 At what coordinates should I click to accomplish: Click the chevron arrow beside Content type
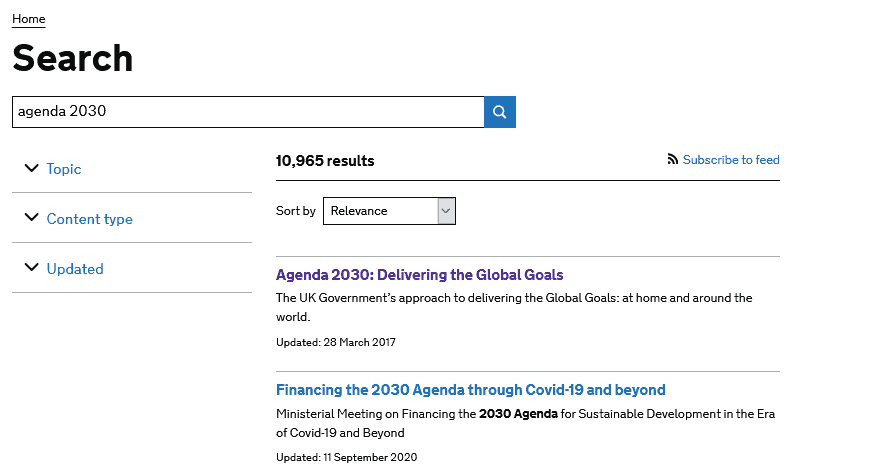[x=31, y=218]
